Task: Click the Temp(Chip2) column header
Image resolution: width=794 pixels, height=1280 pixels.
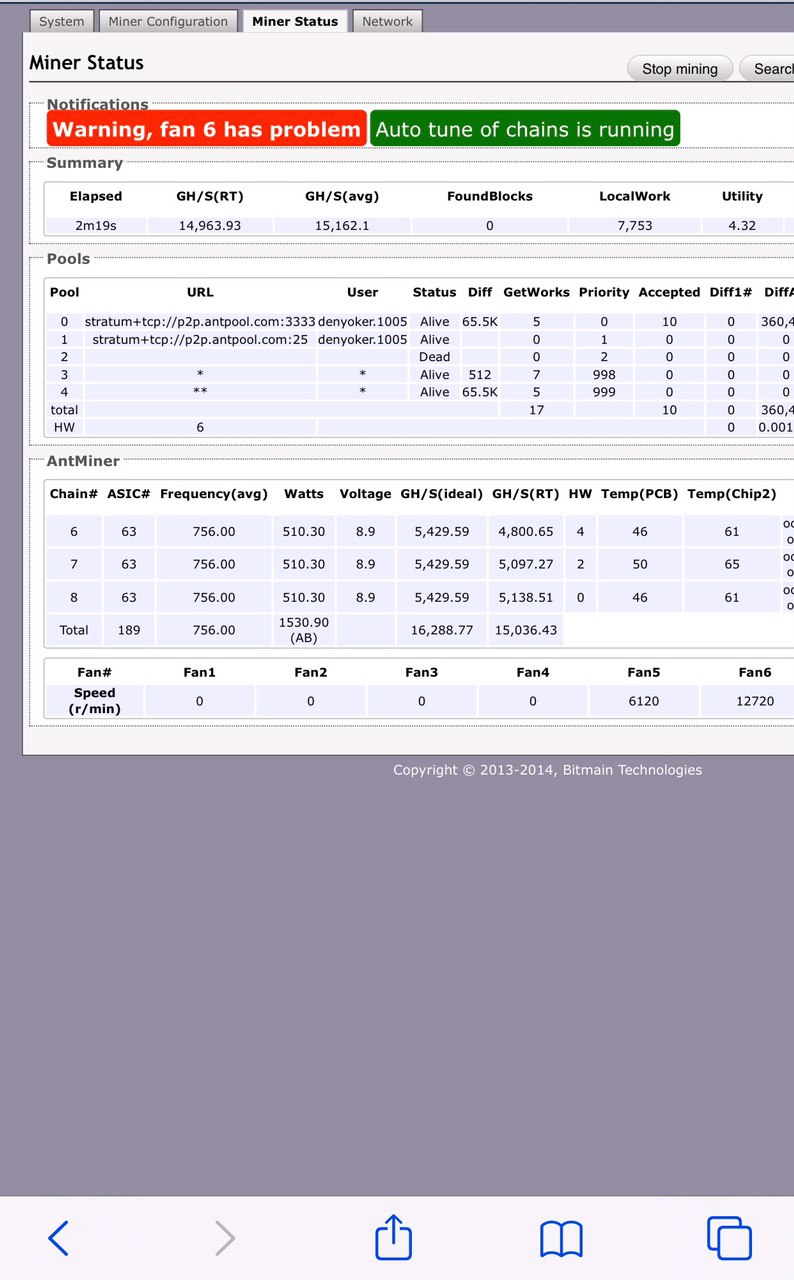Action: coord(732,494)
